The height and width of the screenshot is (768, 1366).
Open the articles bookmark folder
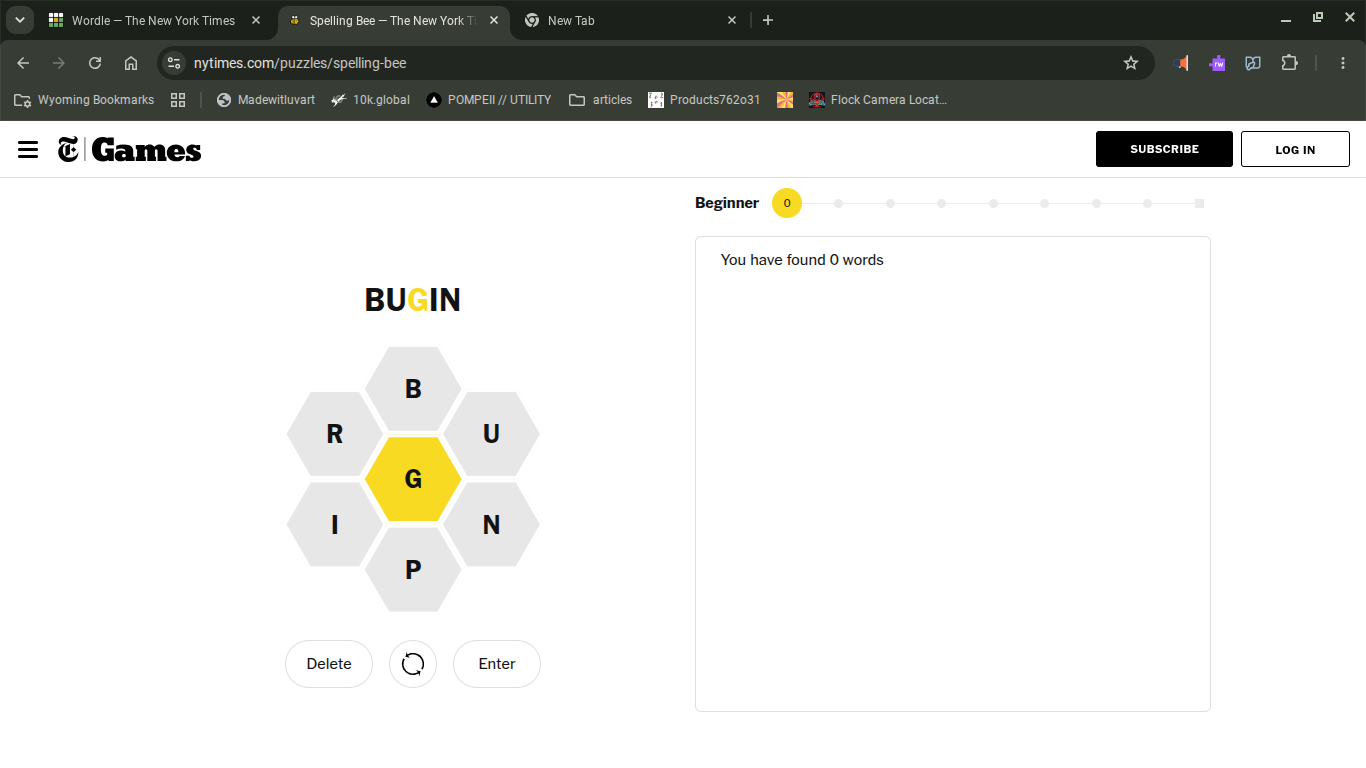point(600,100)
